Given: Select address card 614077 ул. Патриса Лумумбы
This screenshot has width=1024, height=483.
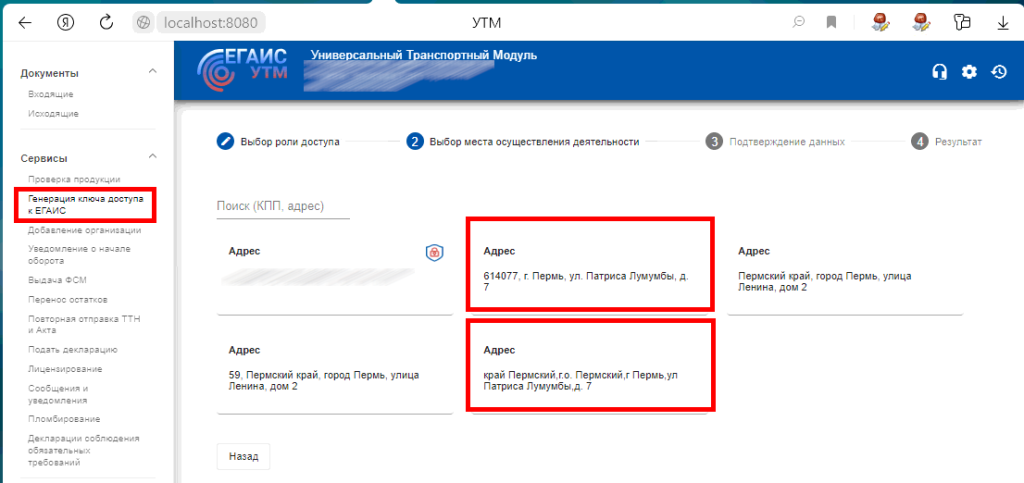Looking at the screenshot, I should (589, 265).
